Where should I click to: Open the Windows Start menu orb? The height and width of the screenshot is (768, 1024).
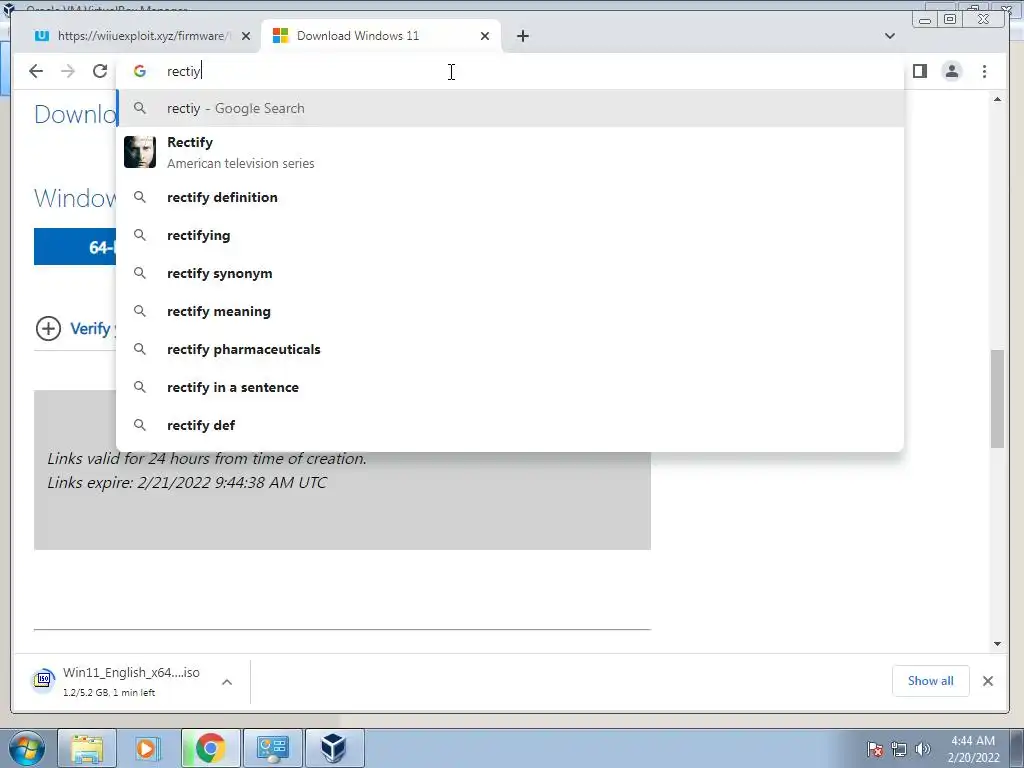pyautogui.click(x=27, y=748)
